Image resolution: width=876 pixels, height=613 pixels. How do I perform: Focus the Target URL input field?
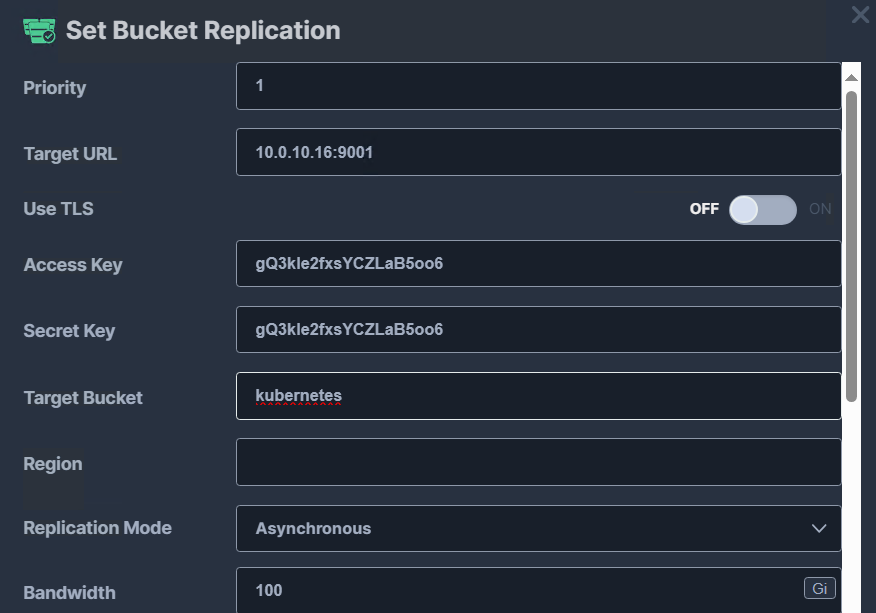point(538,152)
